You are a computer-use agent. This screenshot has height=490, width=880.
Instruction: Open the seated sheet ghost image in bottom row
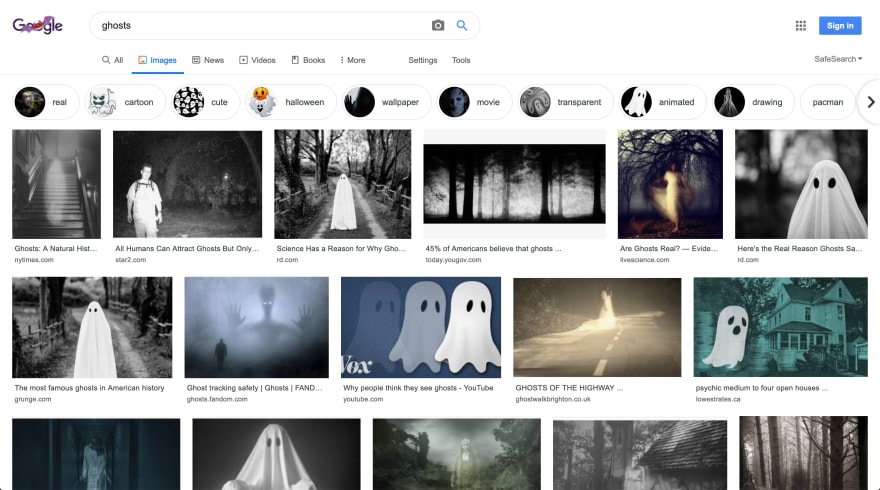(x=276, y=454)
